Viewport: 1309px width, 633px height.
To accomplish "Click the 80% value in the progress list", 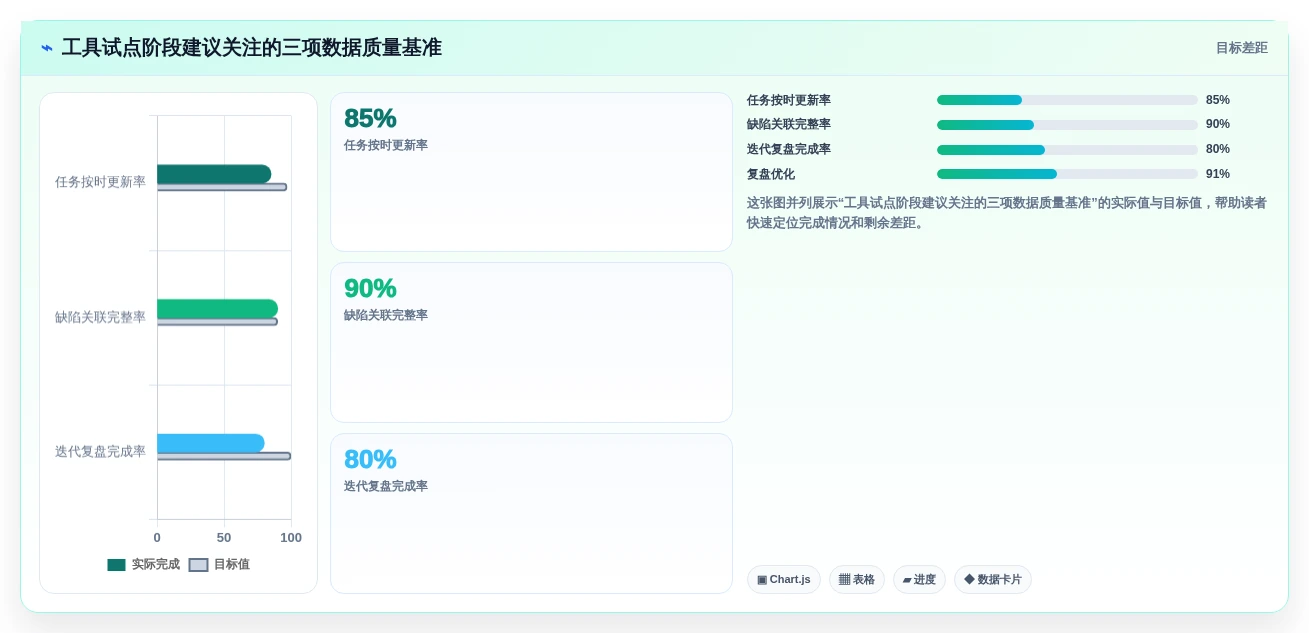I will pyautogui.click(x=1218, y=150).
